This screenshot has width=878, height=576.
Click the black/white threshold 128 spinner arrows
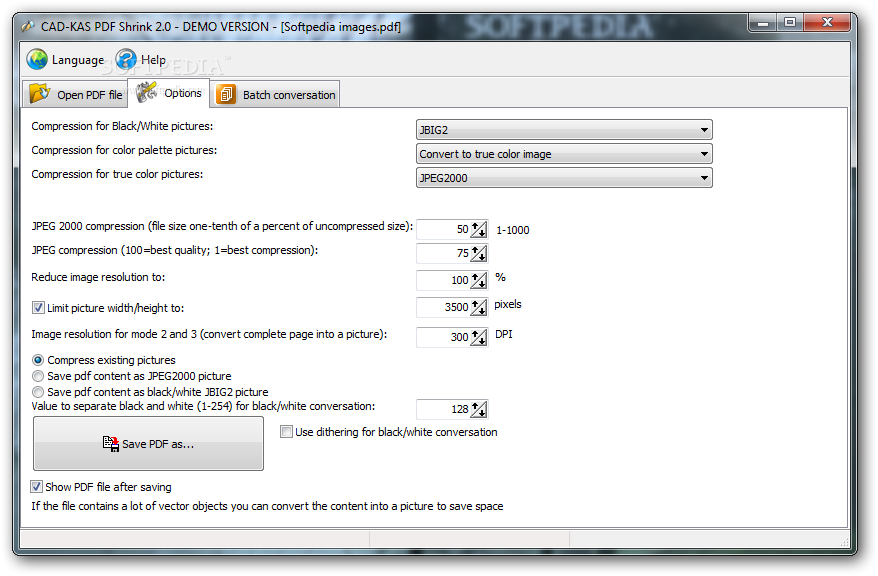479,410
